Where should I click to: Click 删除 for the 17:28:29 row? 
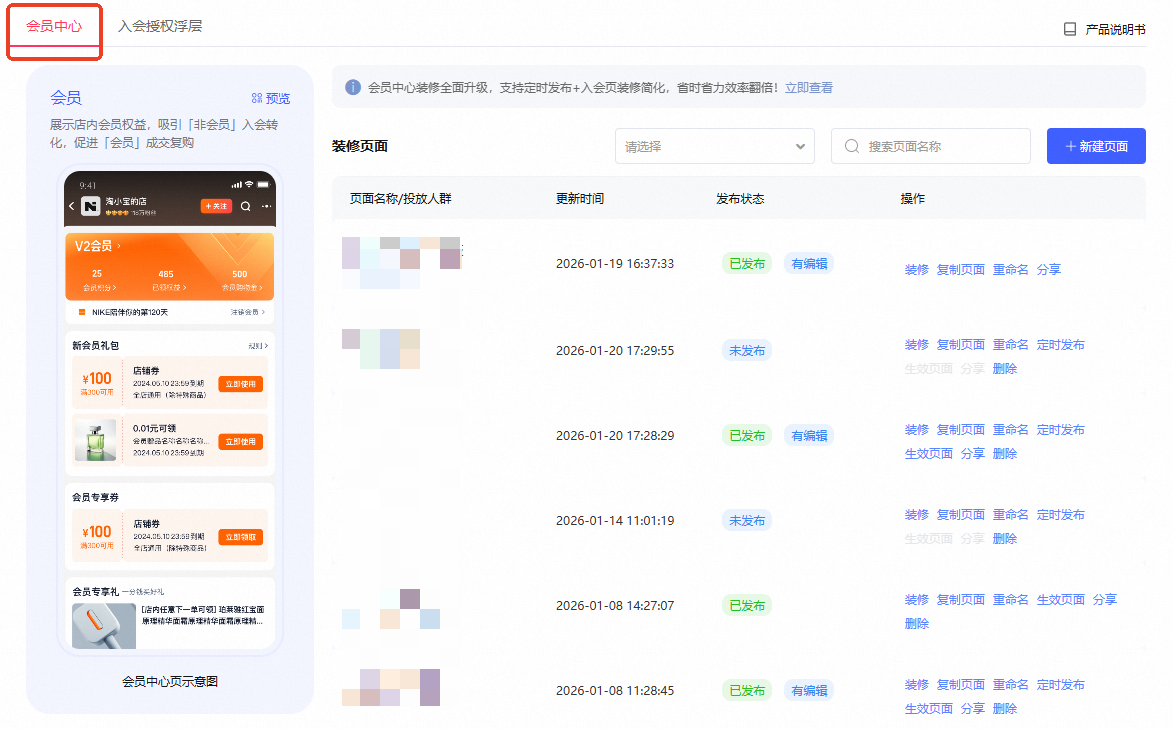click(x=1005, y=454)
